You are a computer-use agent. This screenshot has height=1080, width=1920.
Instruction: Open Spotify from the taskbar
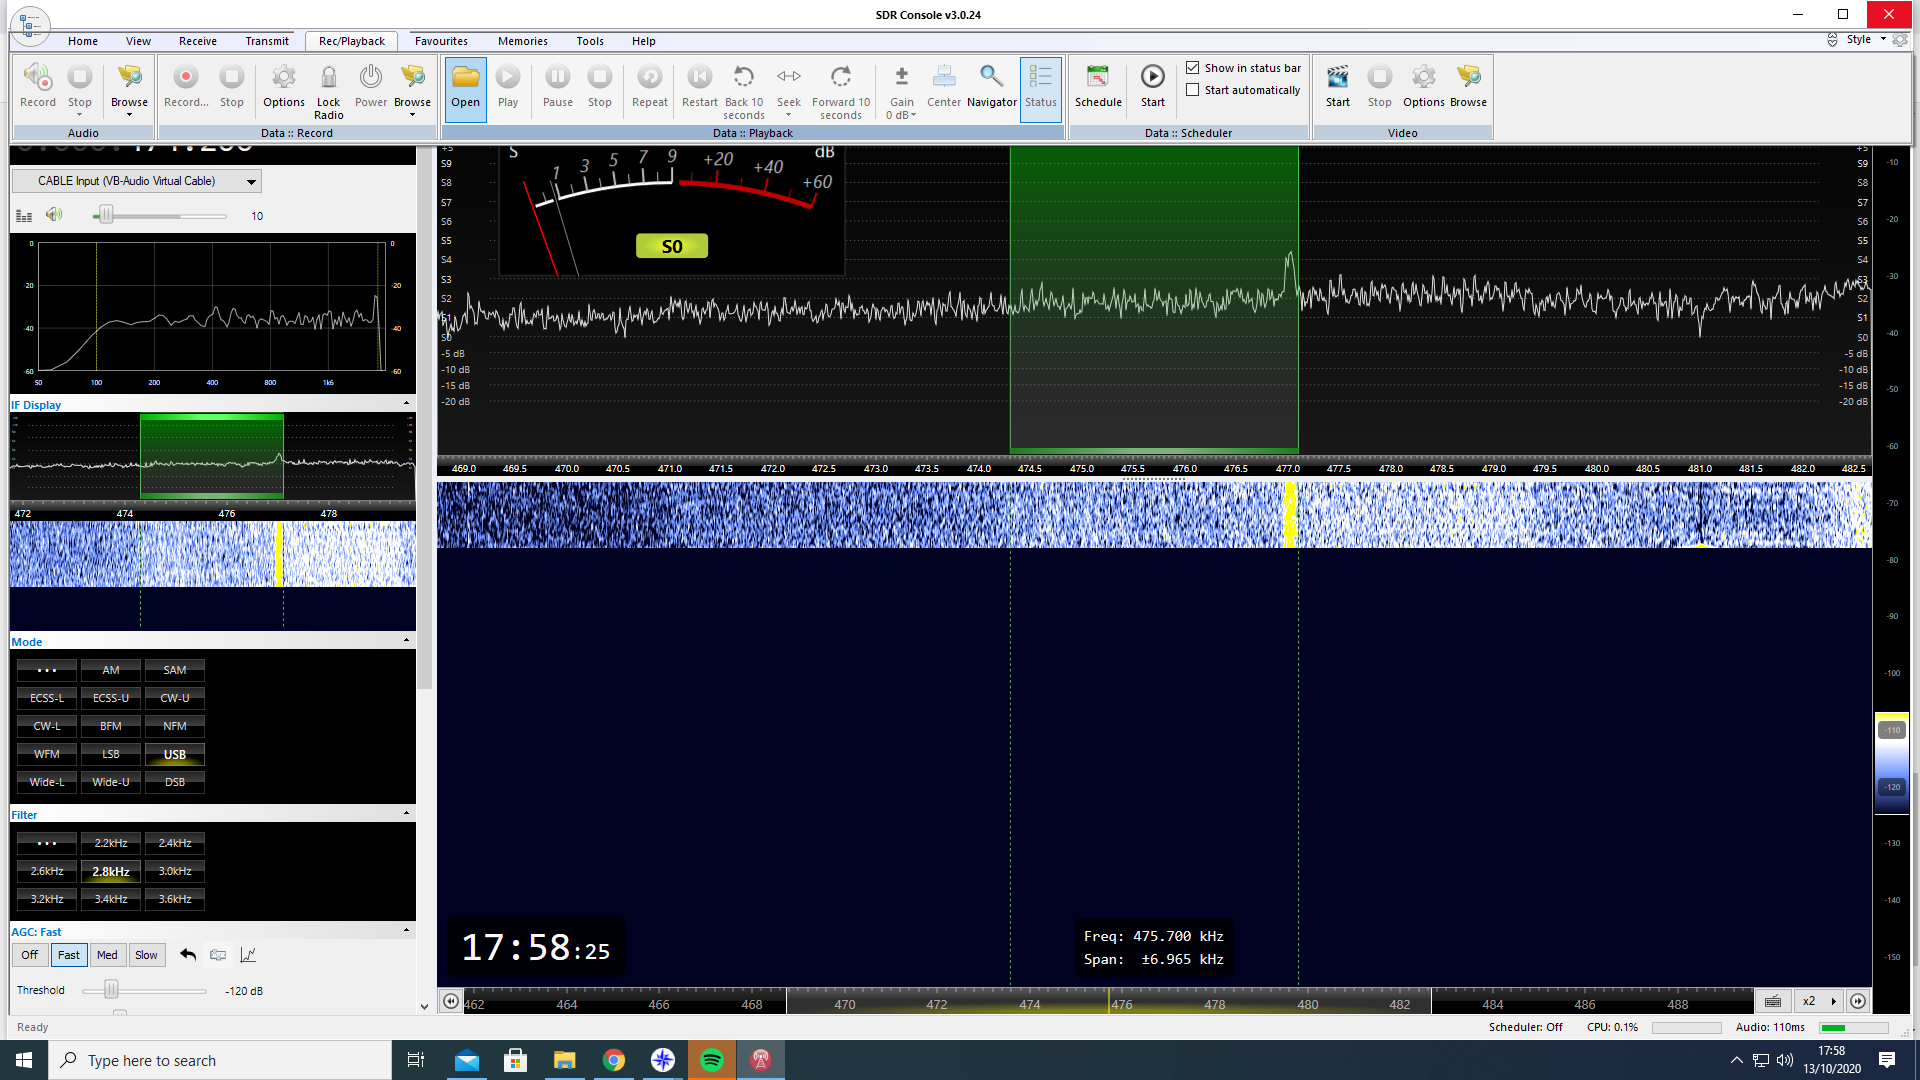(712, 1060)
